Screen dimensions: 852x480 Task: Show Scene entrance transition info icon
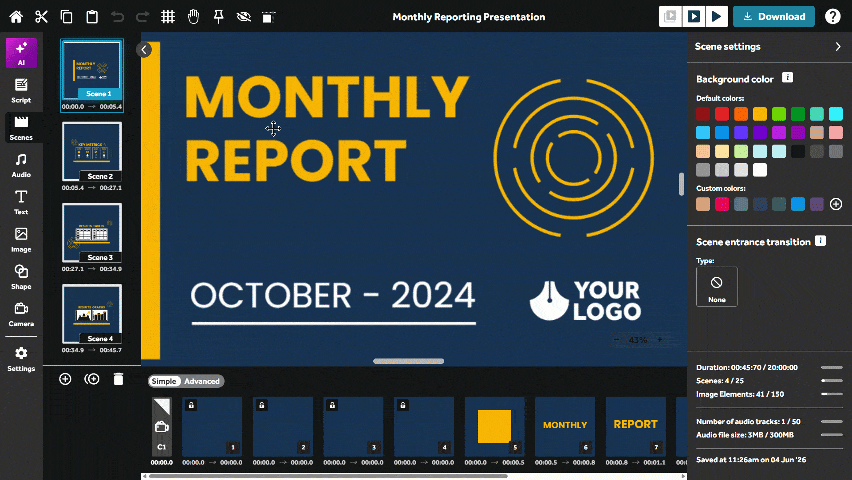(x=820, y=241)
